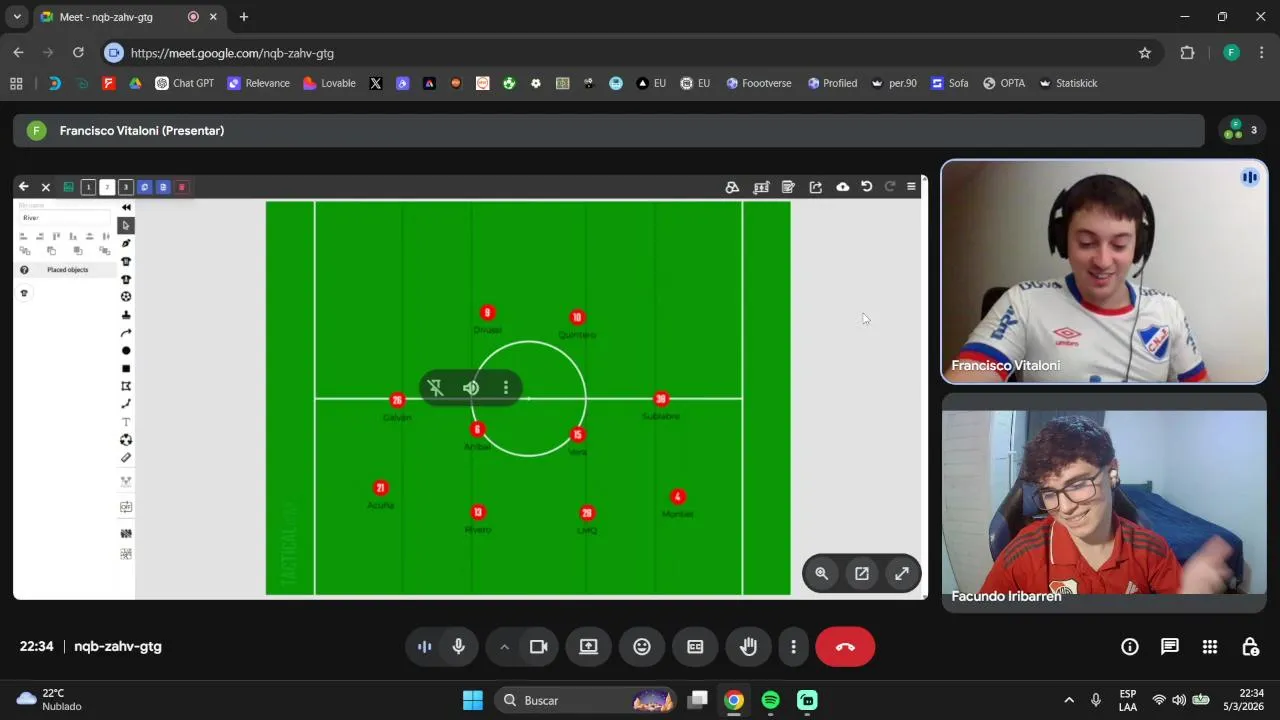The height and width of the screenshot is (720, 1280).
Task: Zoom into presentation with magnifier button
Action: point(821,573)
